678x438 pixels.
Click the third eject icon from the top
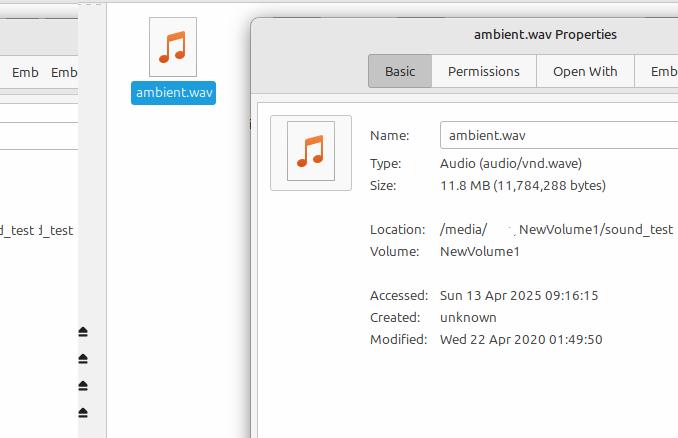pyautogui.click(x=83, y=385)
